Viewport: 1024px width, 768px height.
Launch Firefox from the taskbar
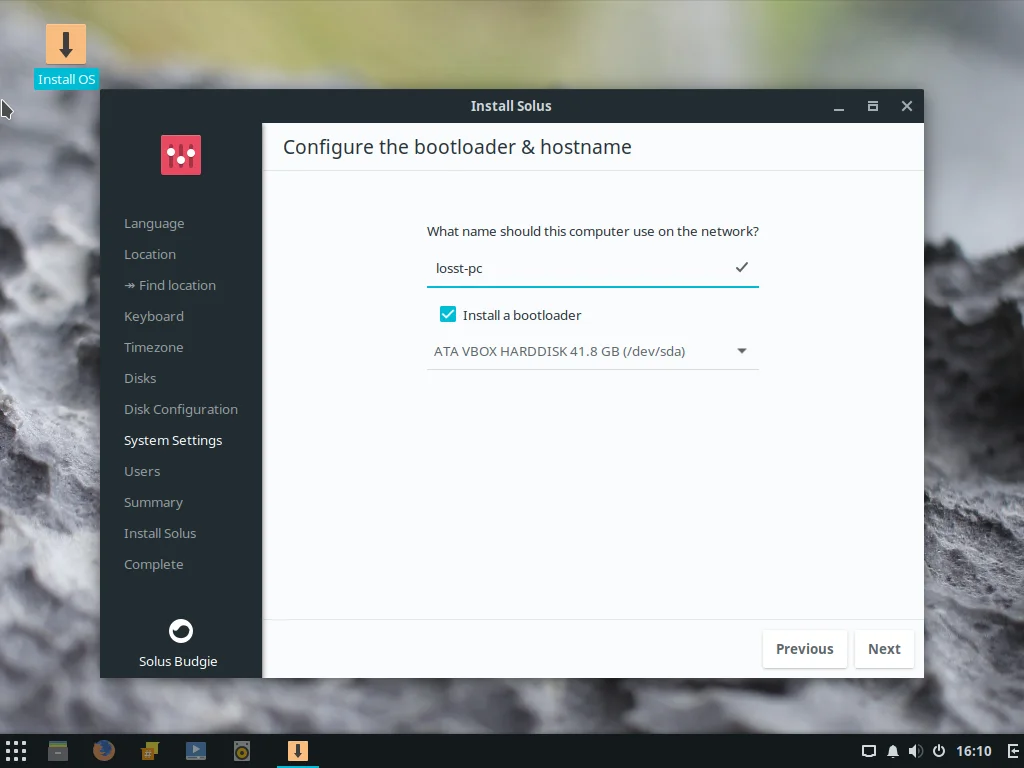tap(103, 751)
